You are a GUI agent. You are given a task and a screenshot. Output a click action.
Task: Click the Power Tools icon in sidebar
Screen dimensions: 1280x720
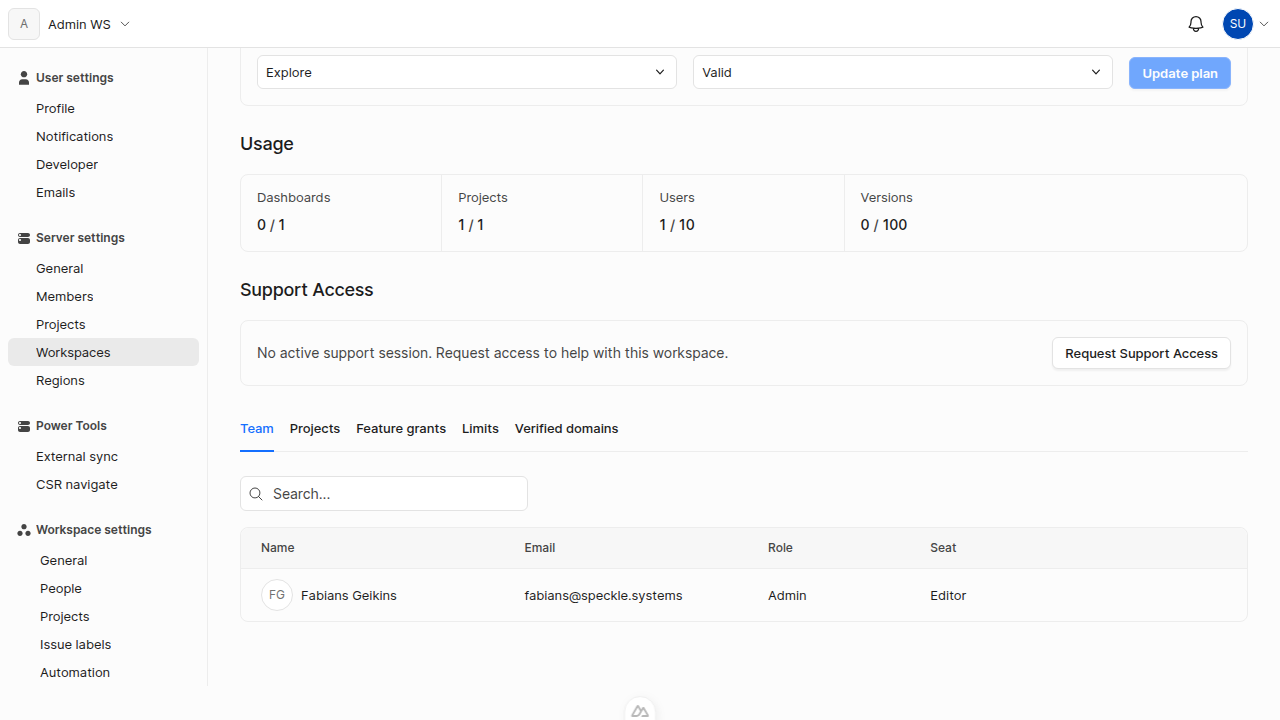pos(23,426)
